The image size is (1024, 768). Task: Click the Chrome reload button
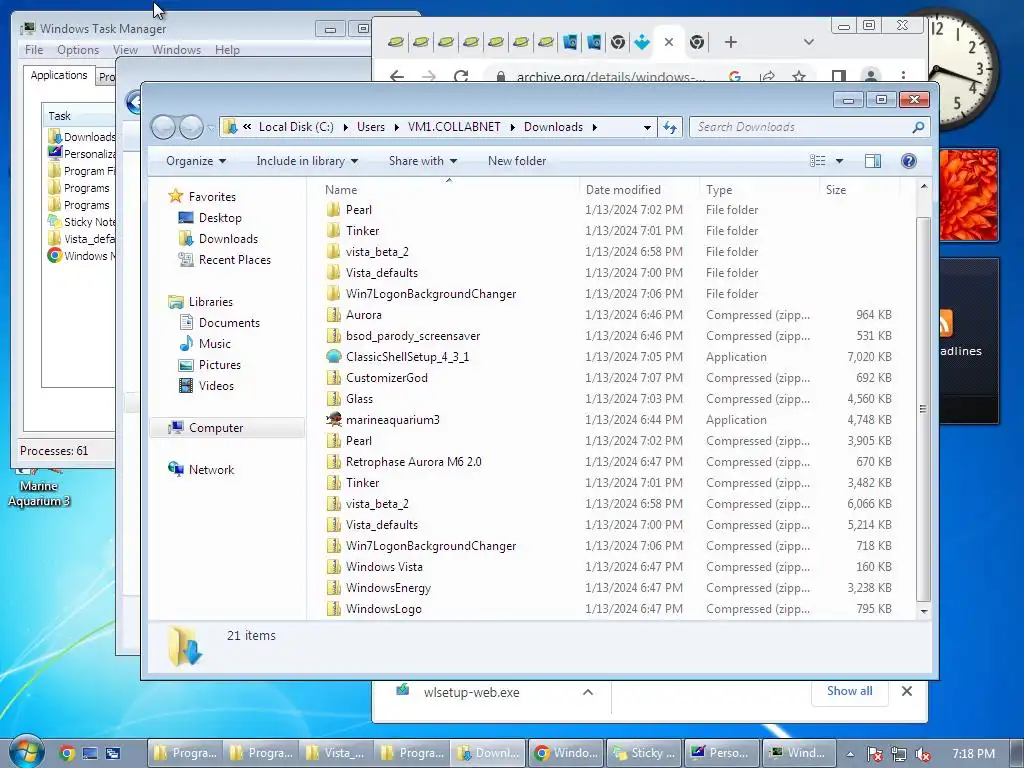click(461, 77)
